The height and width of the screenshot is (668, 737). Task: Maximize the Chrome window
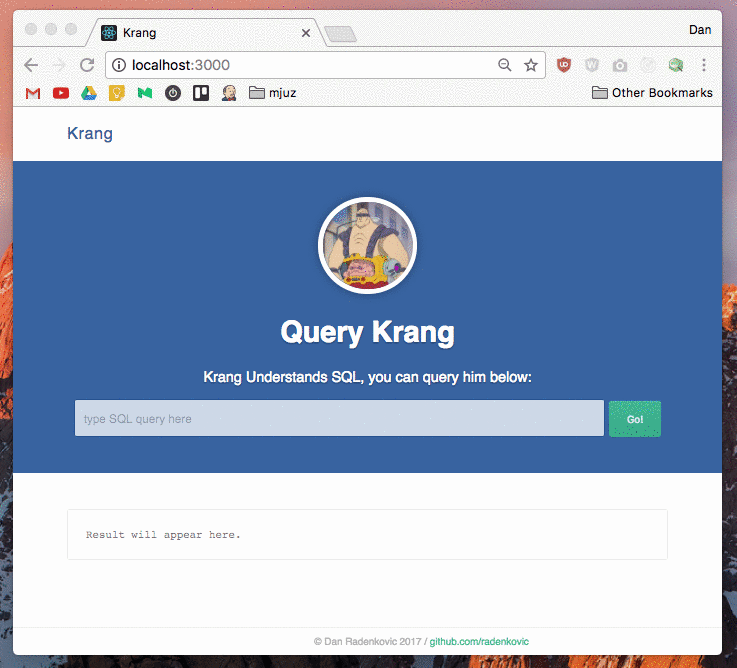[x=71, y=29]
